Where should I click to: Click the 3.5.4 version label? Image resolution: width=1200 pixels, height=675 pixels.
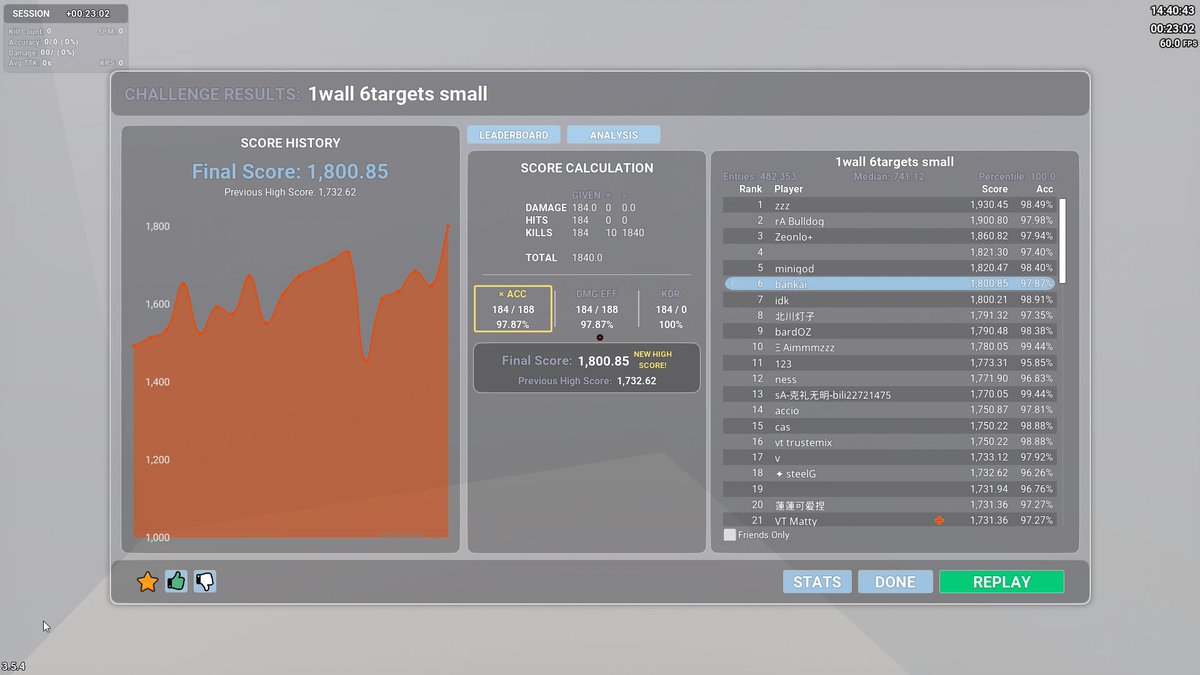coord(13,666)
